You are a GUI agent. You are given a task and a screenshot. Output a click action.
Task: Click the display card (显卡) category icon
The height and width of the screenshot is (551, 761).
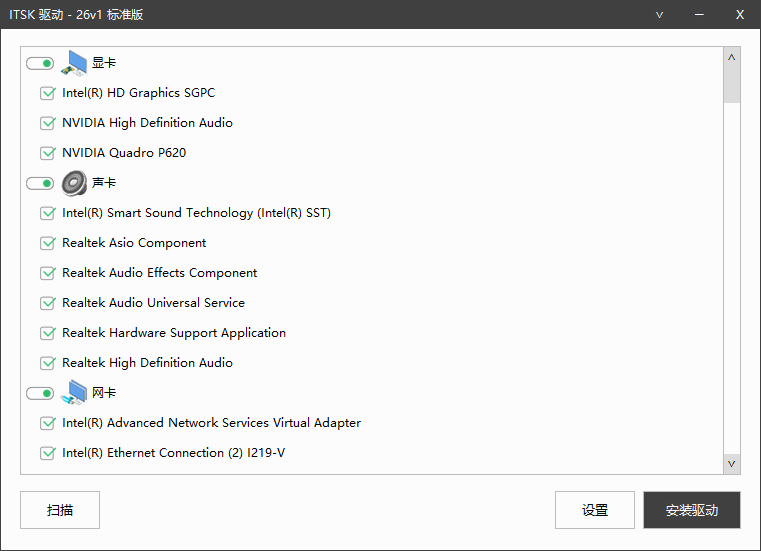click(75, 63)
